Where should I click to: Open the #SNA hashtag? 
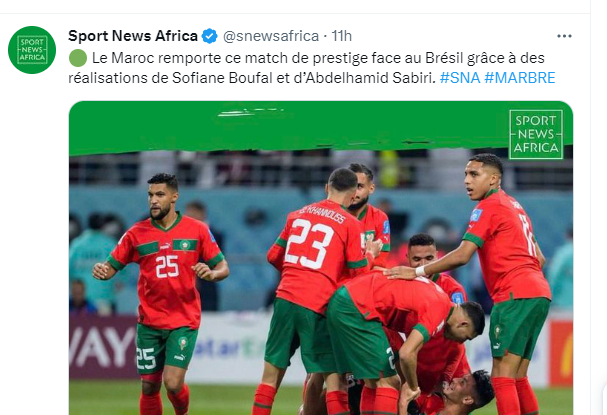click(x=460, y=78)
